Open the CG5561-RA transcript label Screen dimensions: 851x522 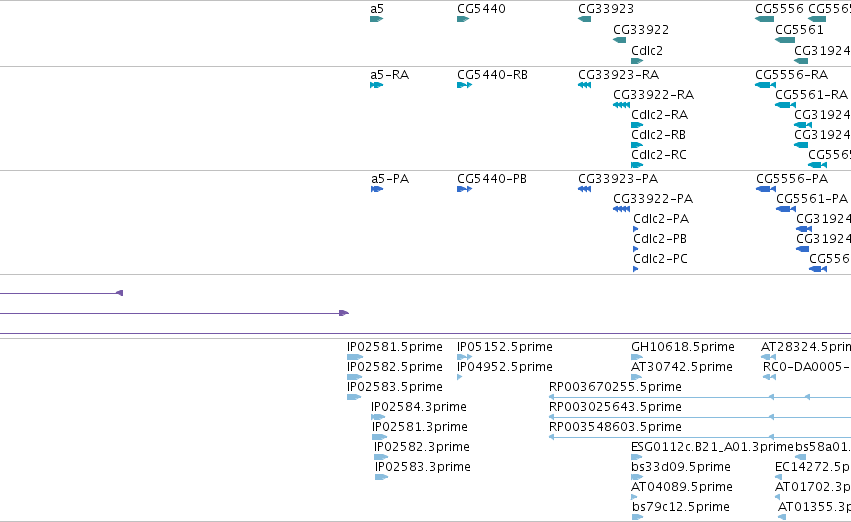coord(811,95)
